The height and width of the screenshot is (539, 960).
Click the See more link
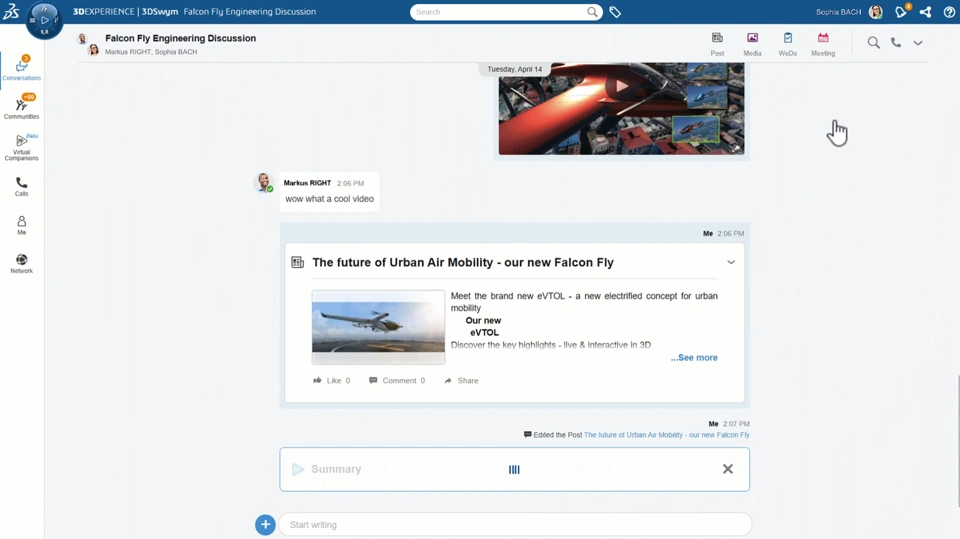694,358
